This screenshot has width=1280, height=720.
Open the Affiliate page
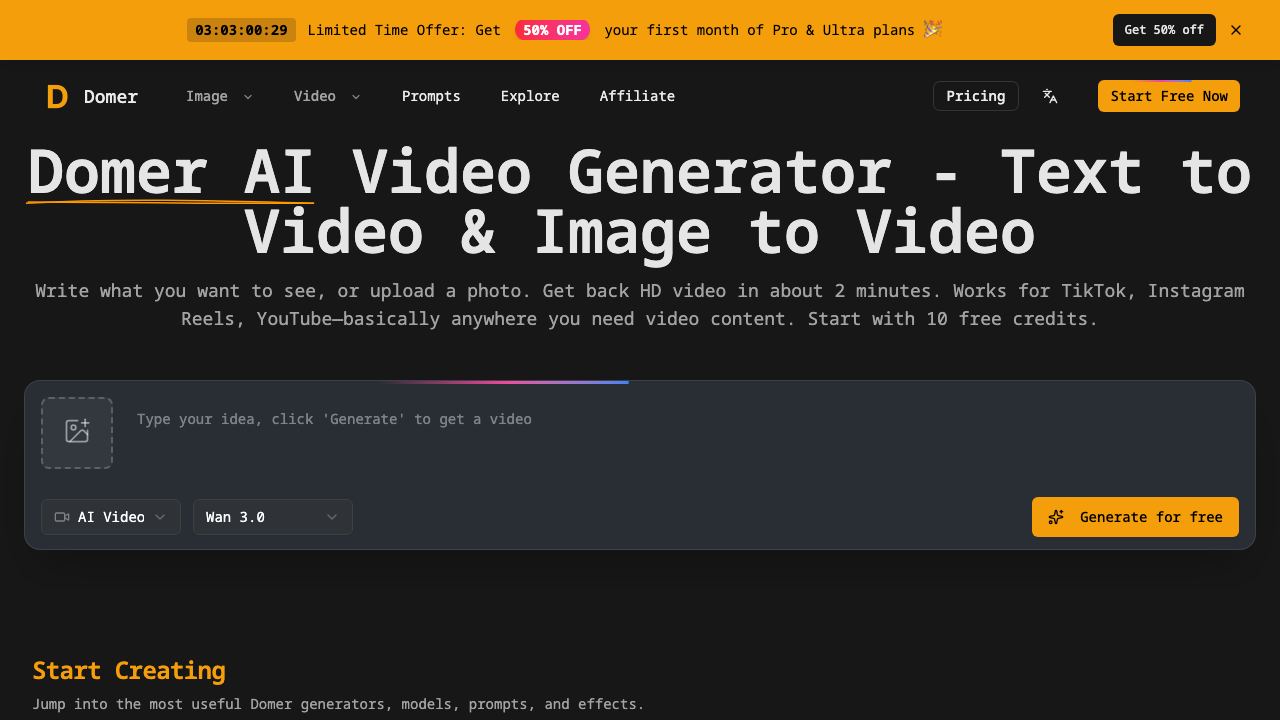pos(637,96)
